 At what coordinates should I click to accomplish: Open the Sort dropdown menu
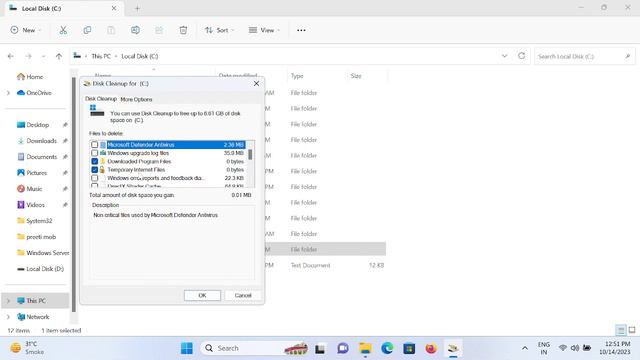click(x=220, y=30)
